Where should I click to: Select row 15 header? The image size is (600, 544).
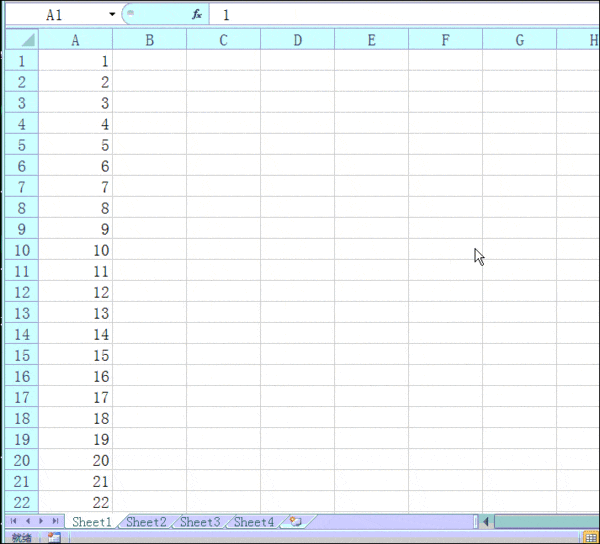point(22,355)
